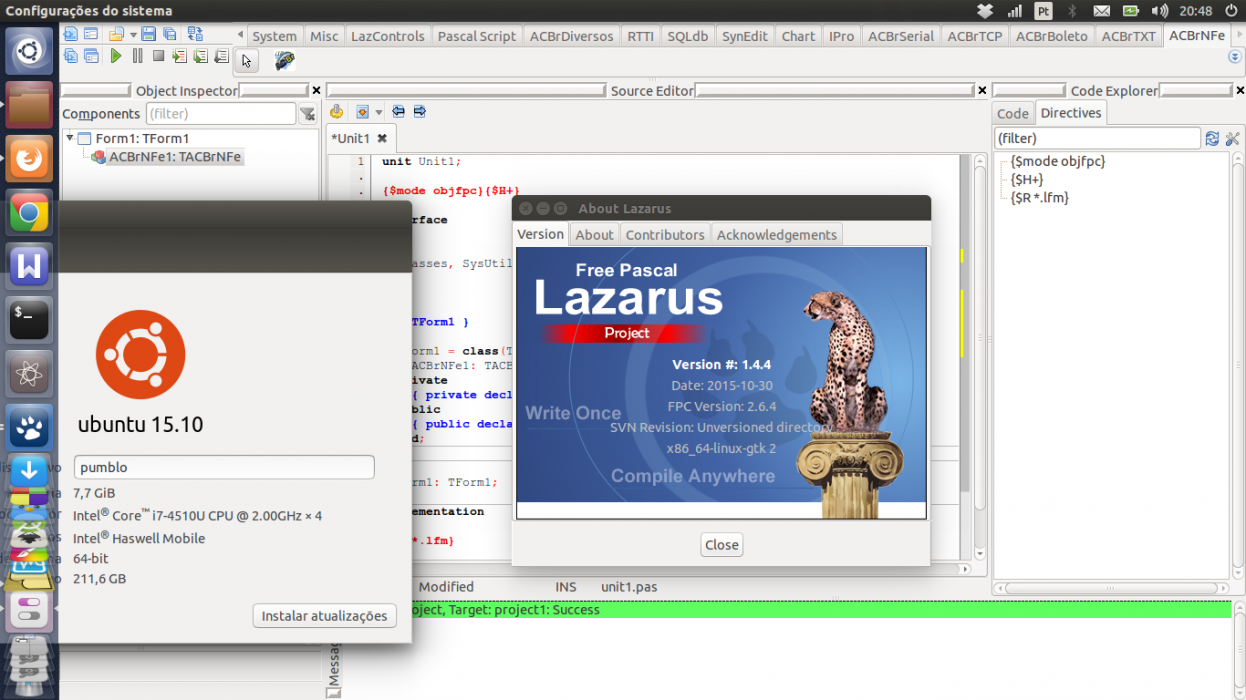
Task: Click the Save floppy disk icon
Action: coord(148,34)
